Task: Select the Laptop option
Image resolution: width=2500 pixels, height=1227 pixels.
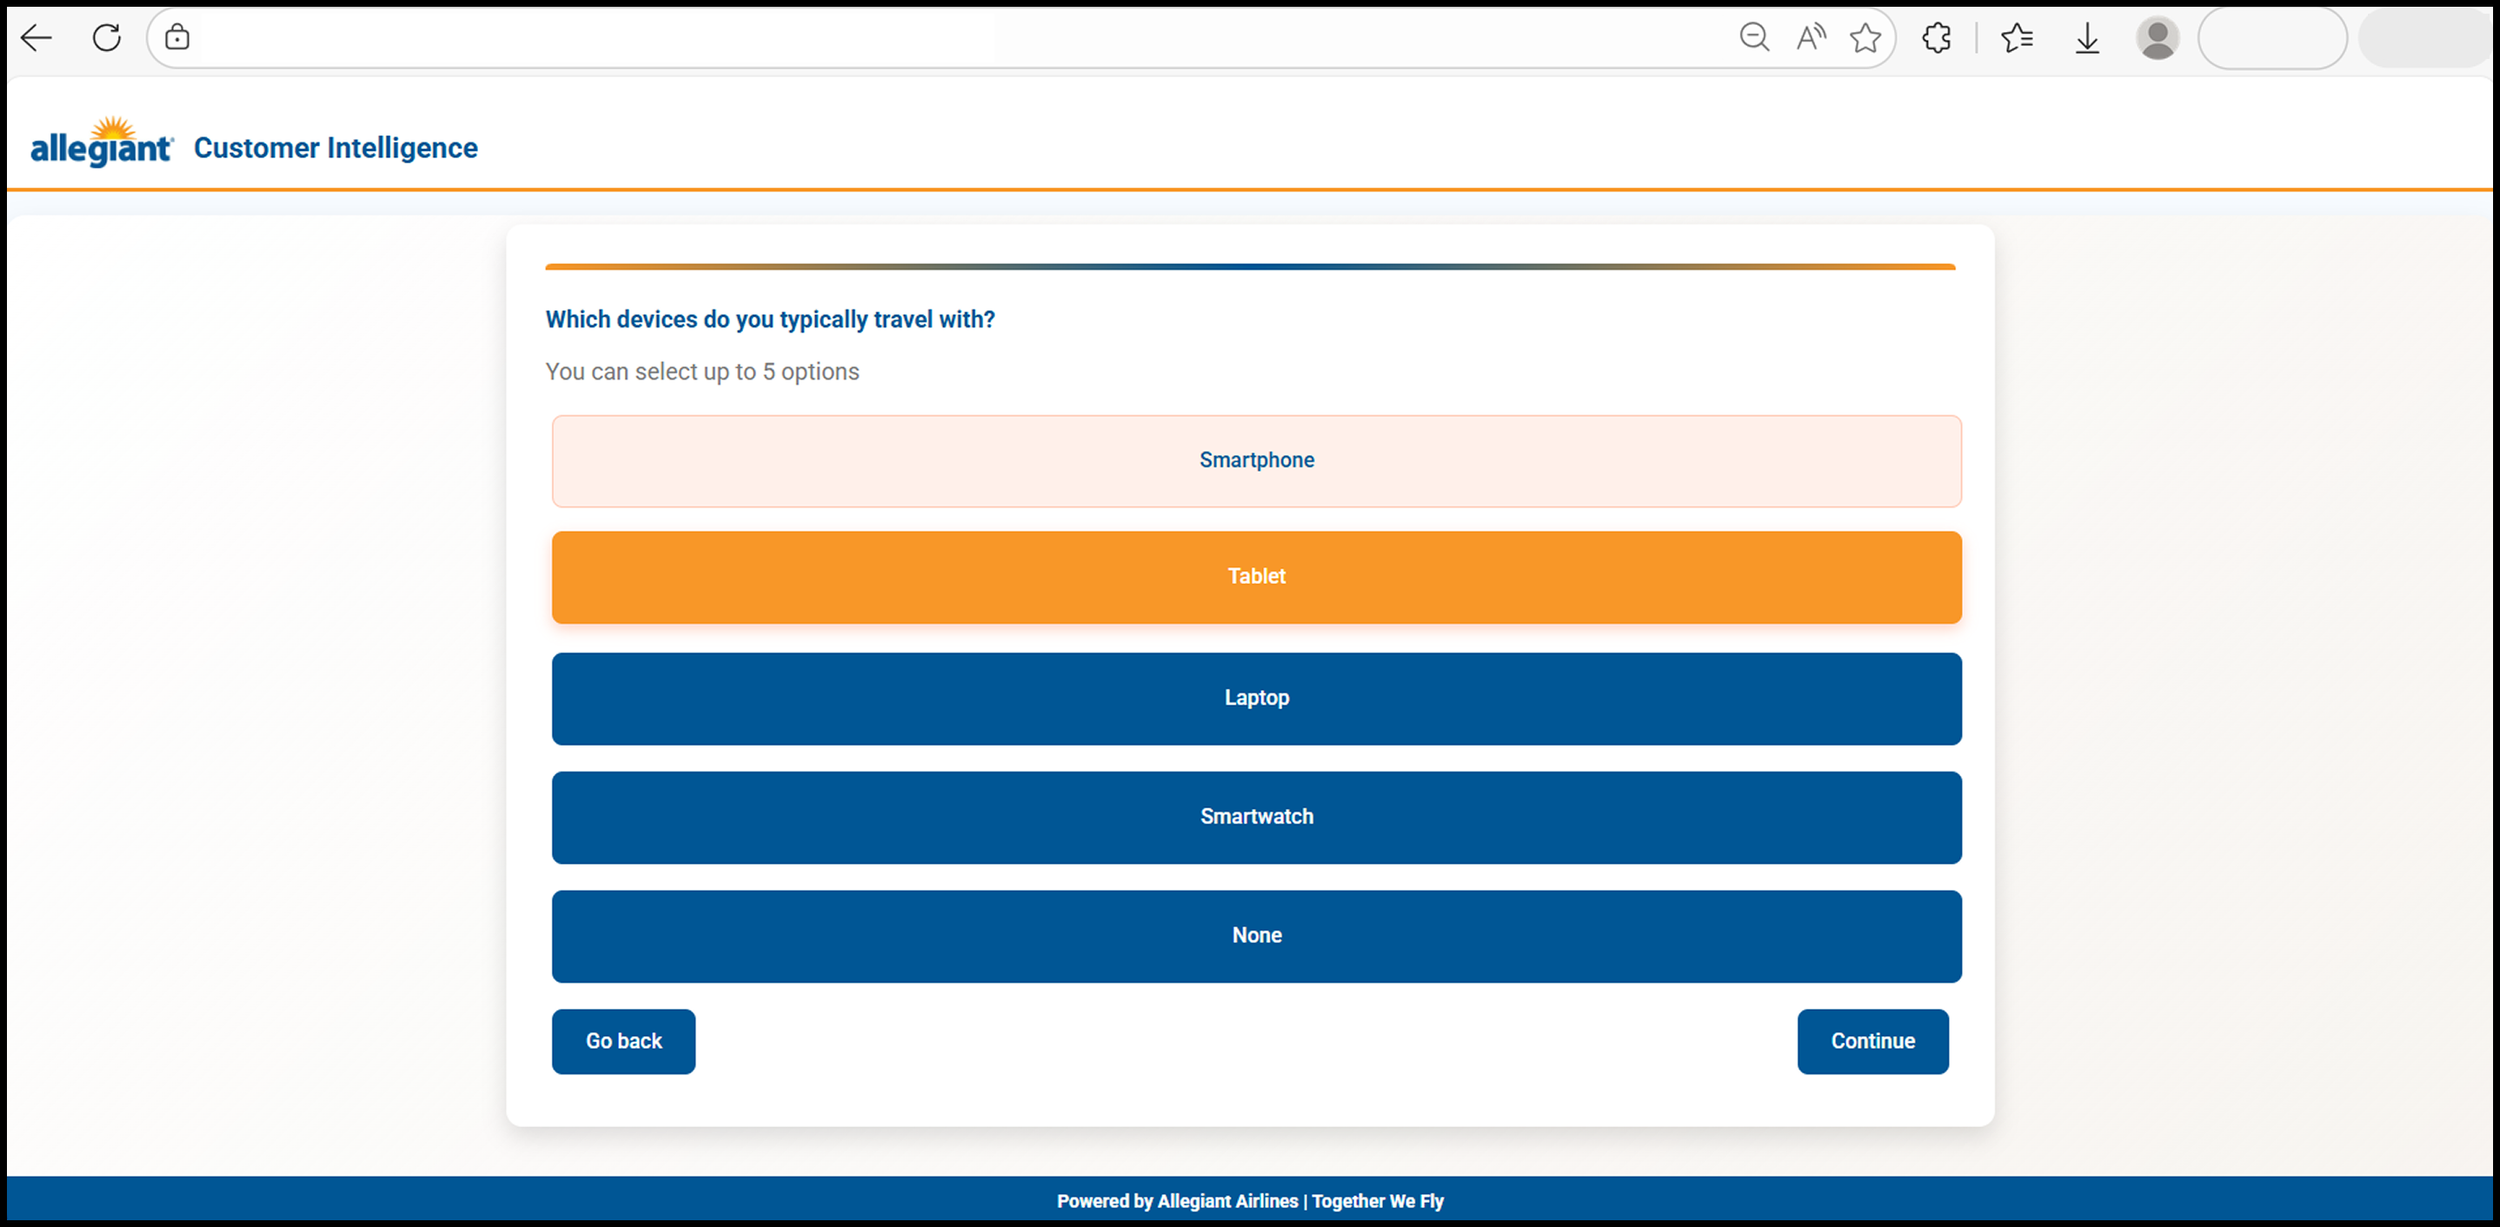Action: point(1256,698)
